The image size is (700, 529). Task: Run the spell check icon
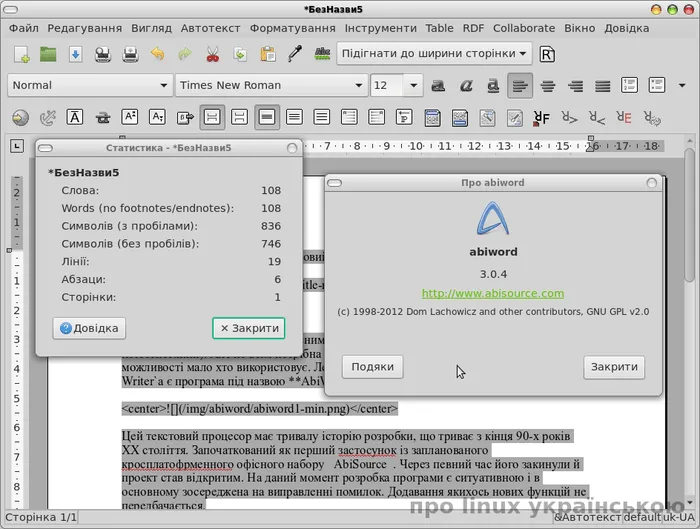pyautogui.click(x=322, y=54)
